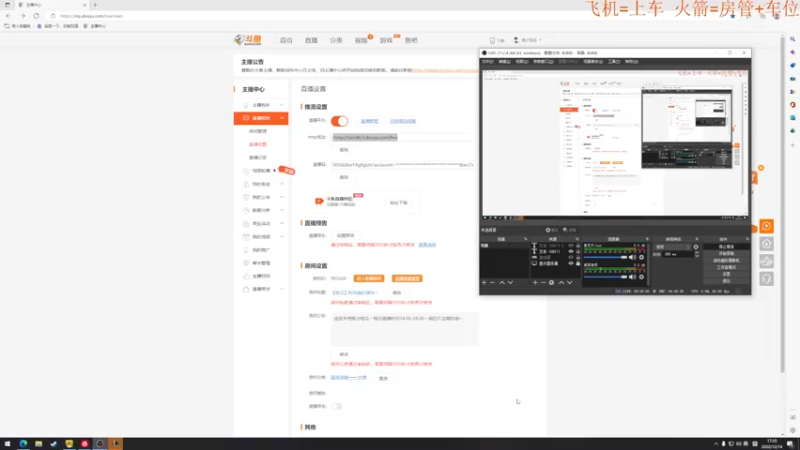The height and width of the screenshot is (450, 800).
Task: Lock the 显示器采集 source in OBS
Action: click(578, 264)
